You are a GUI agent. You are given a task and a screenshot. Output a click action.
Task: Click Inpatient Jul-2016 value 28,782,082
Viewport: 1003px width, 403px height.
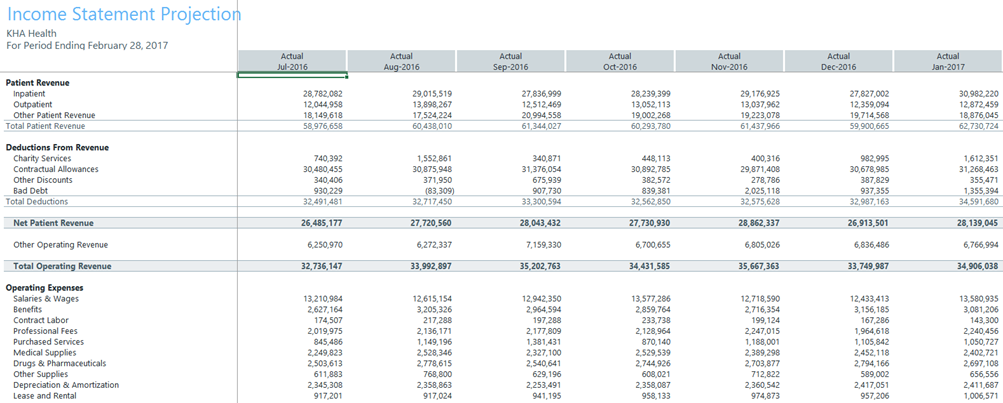coord(323,93)
